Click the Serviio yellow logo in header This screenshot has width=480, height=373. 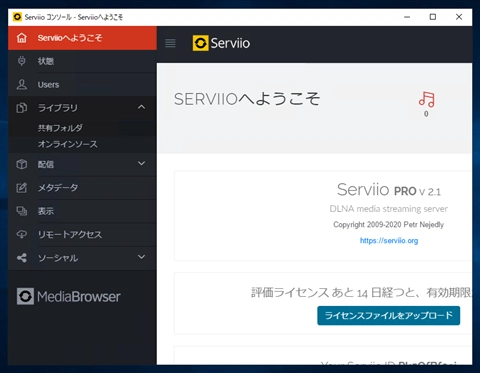[x=200, y=43]
